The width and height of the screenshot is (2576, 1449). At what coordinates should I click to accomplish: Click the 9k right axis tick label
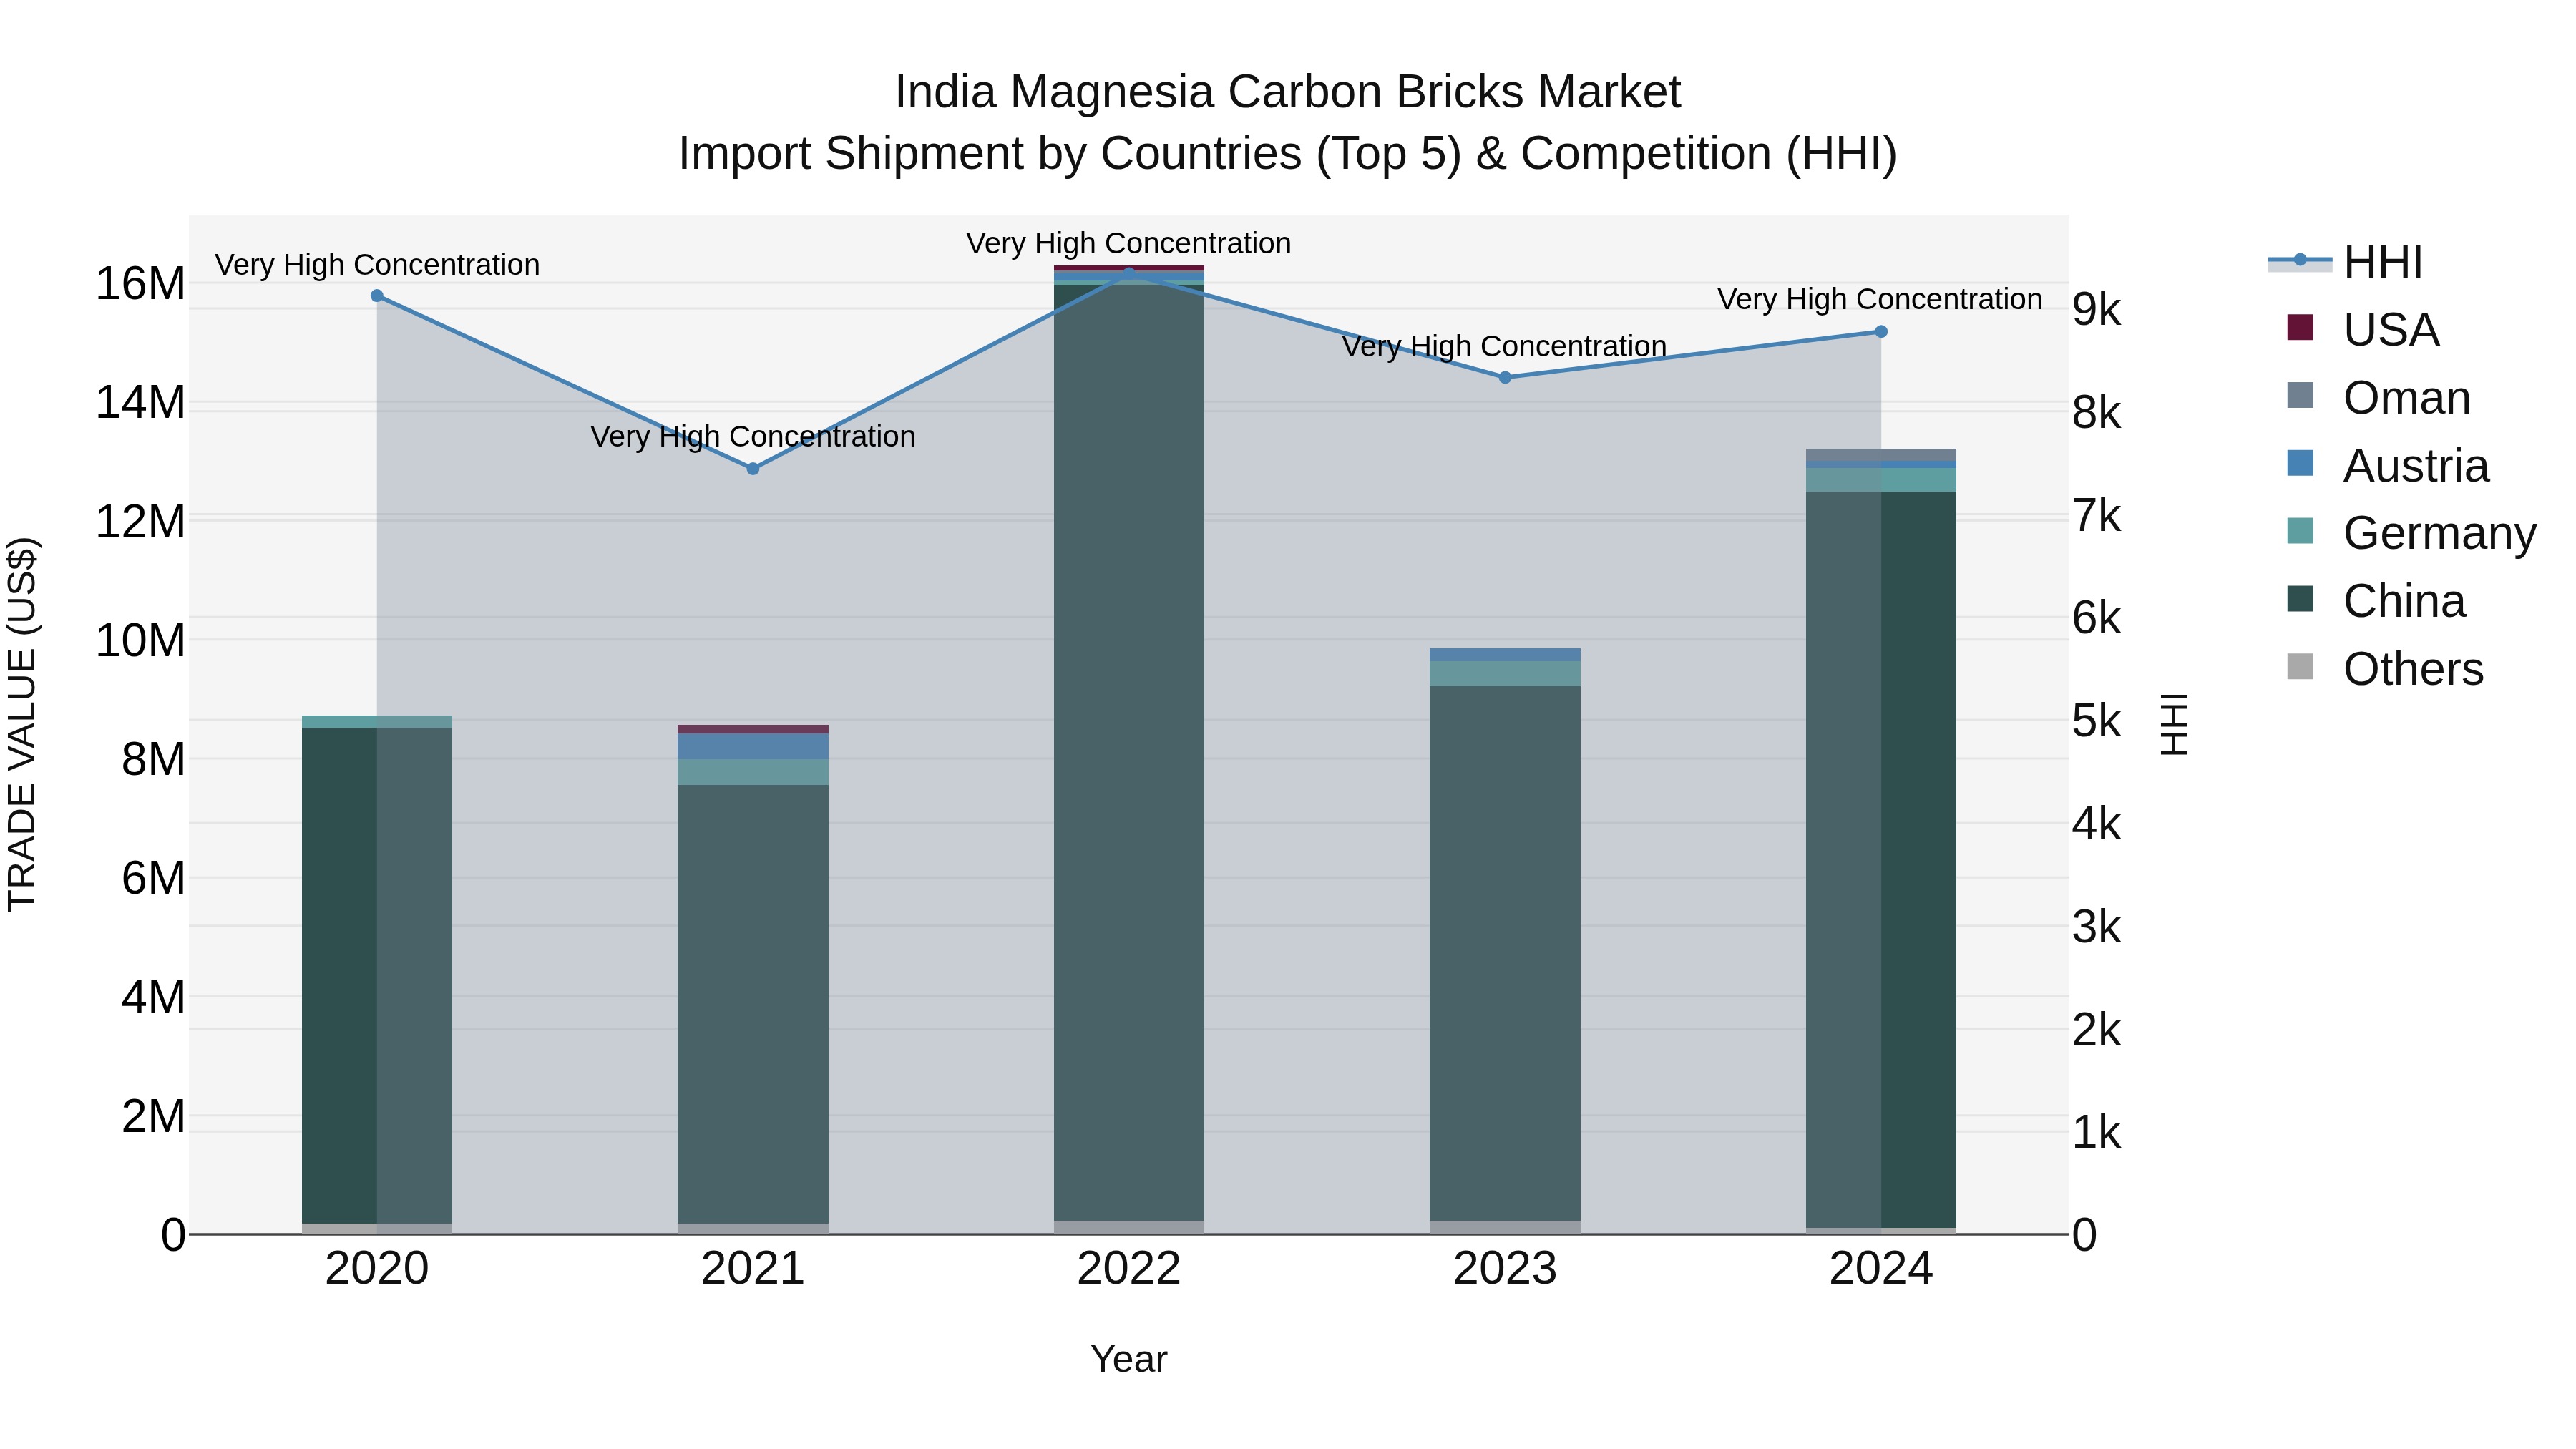(2096, 310)
